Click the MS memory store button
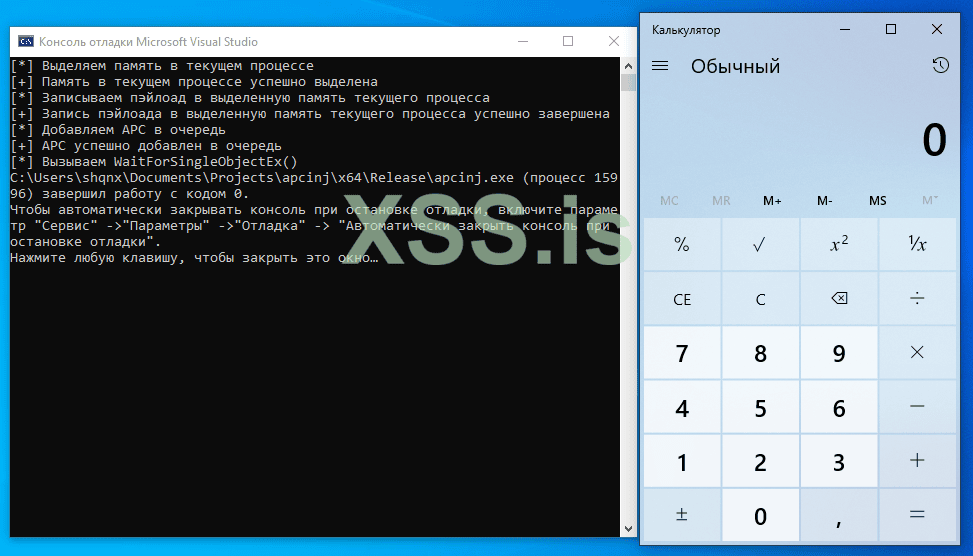 [877, 200]
